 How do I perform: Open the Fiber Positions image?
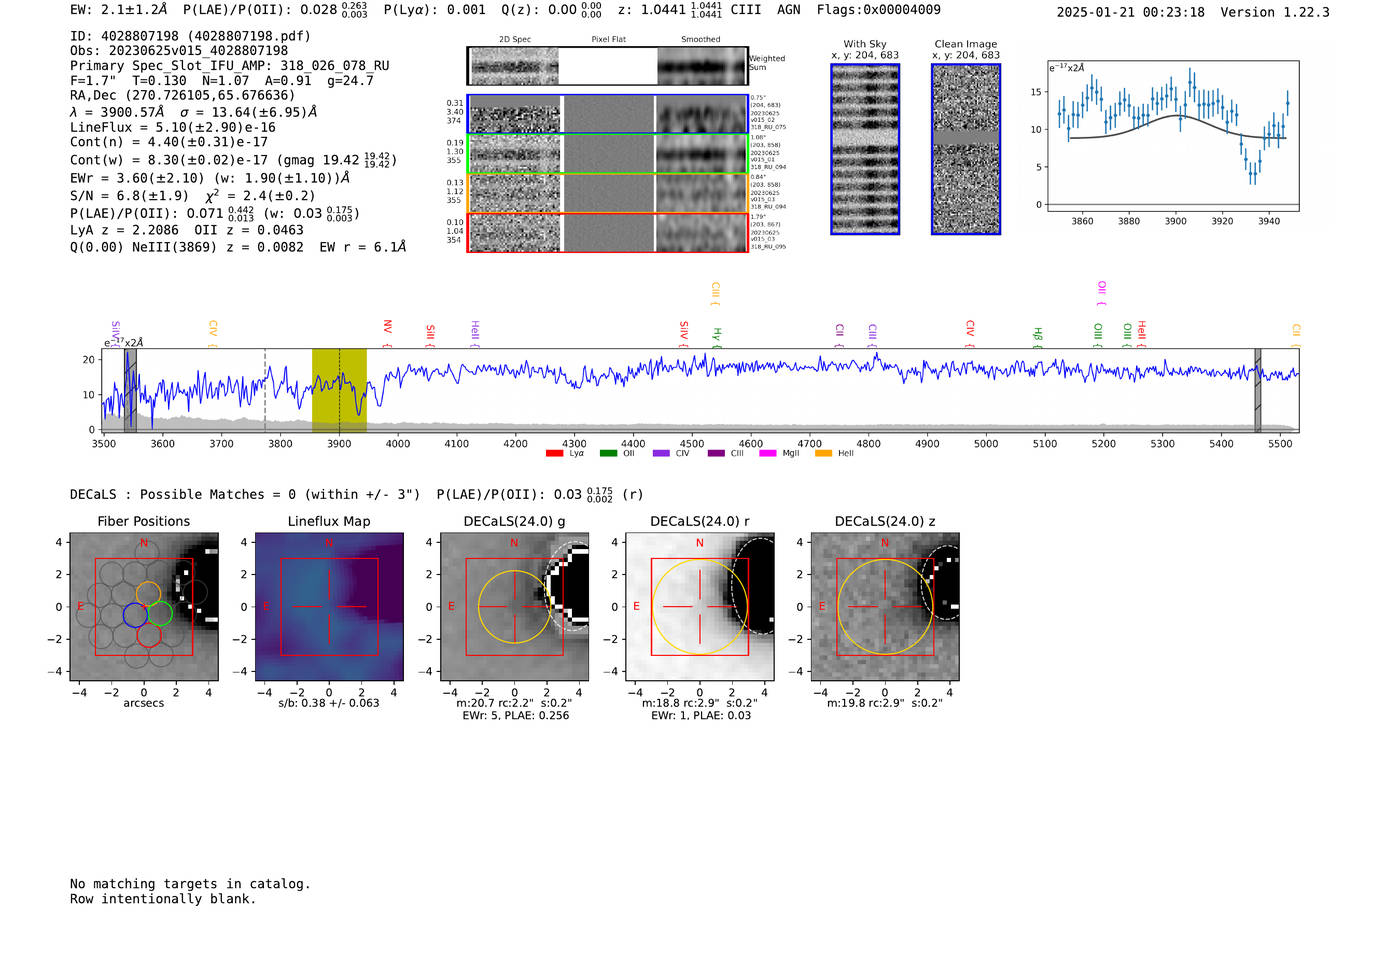[x=144, y=607]
